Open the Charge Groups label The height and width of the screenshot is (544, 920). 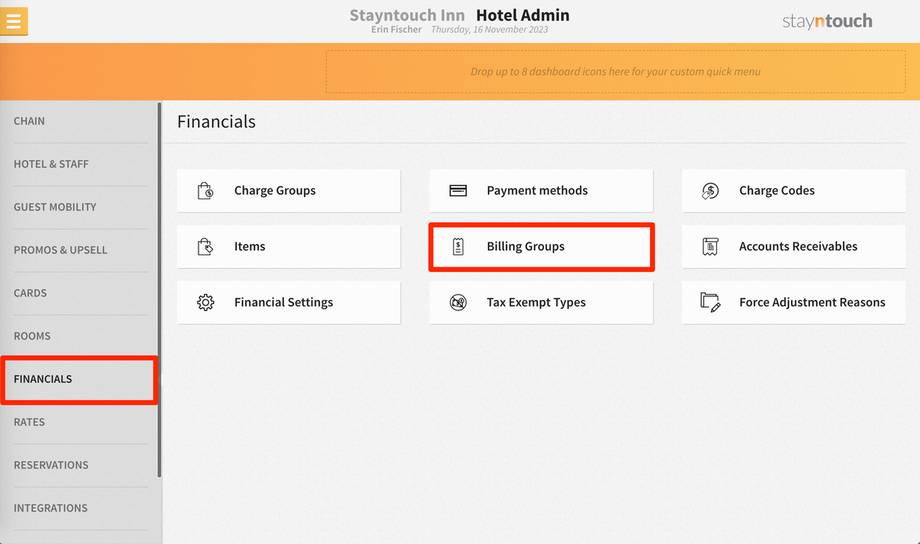(275, 191)
